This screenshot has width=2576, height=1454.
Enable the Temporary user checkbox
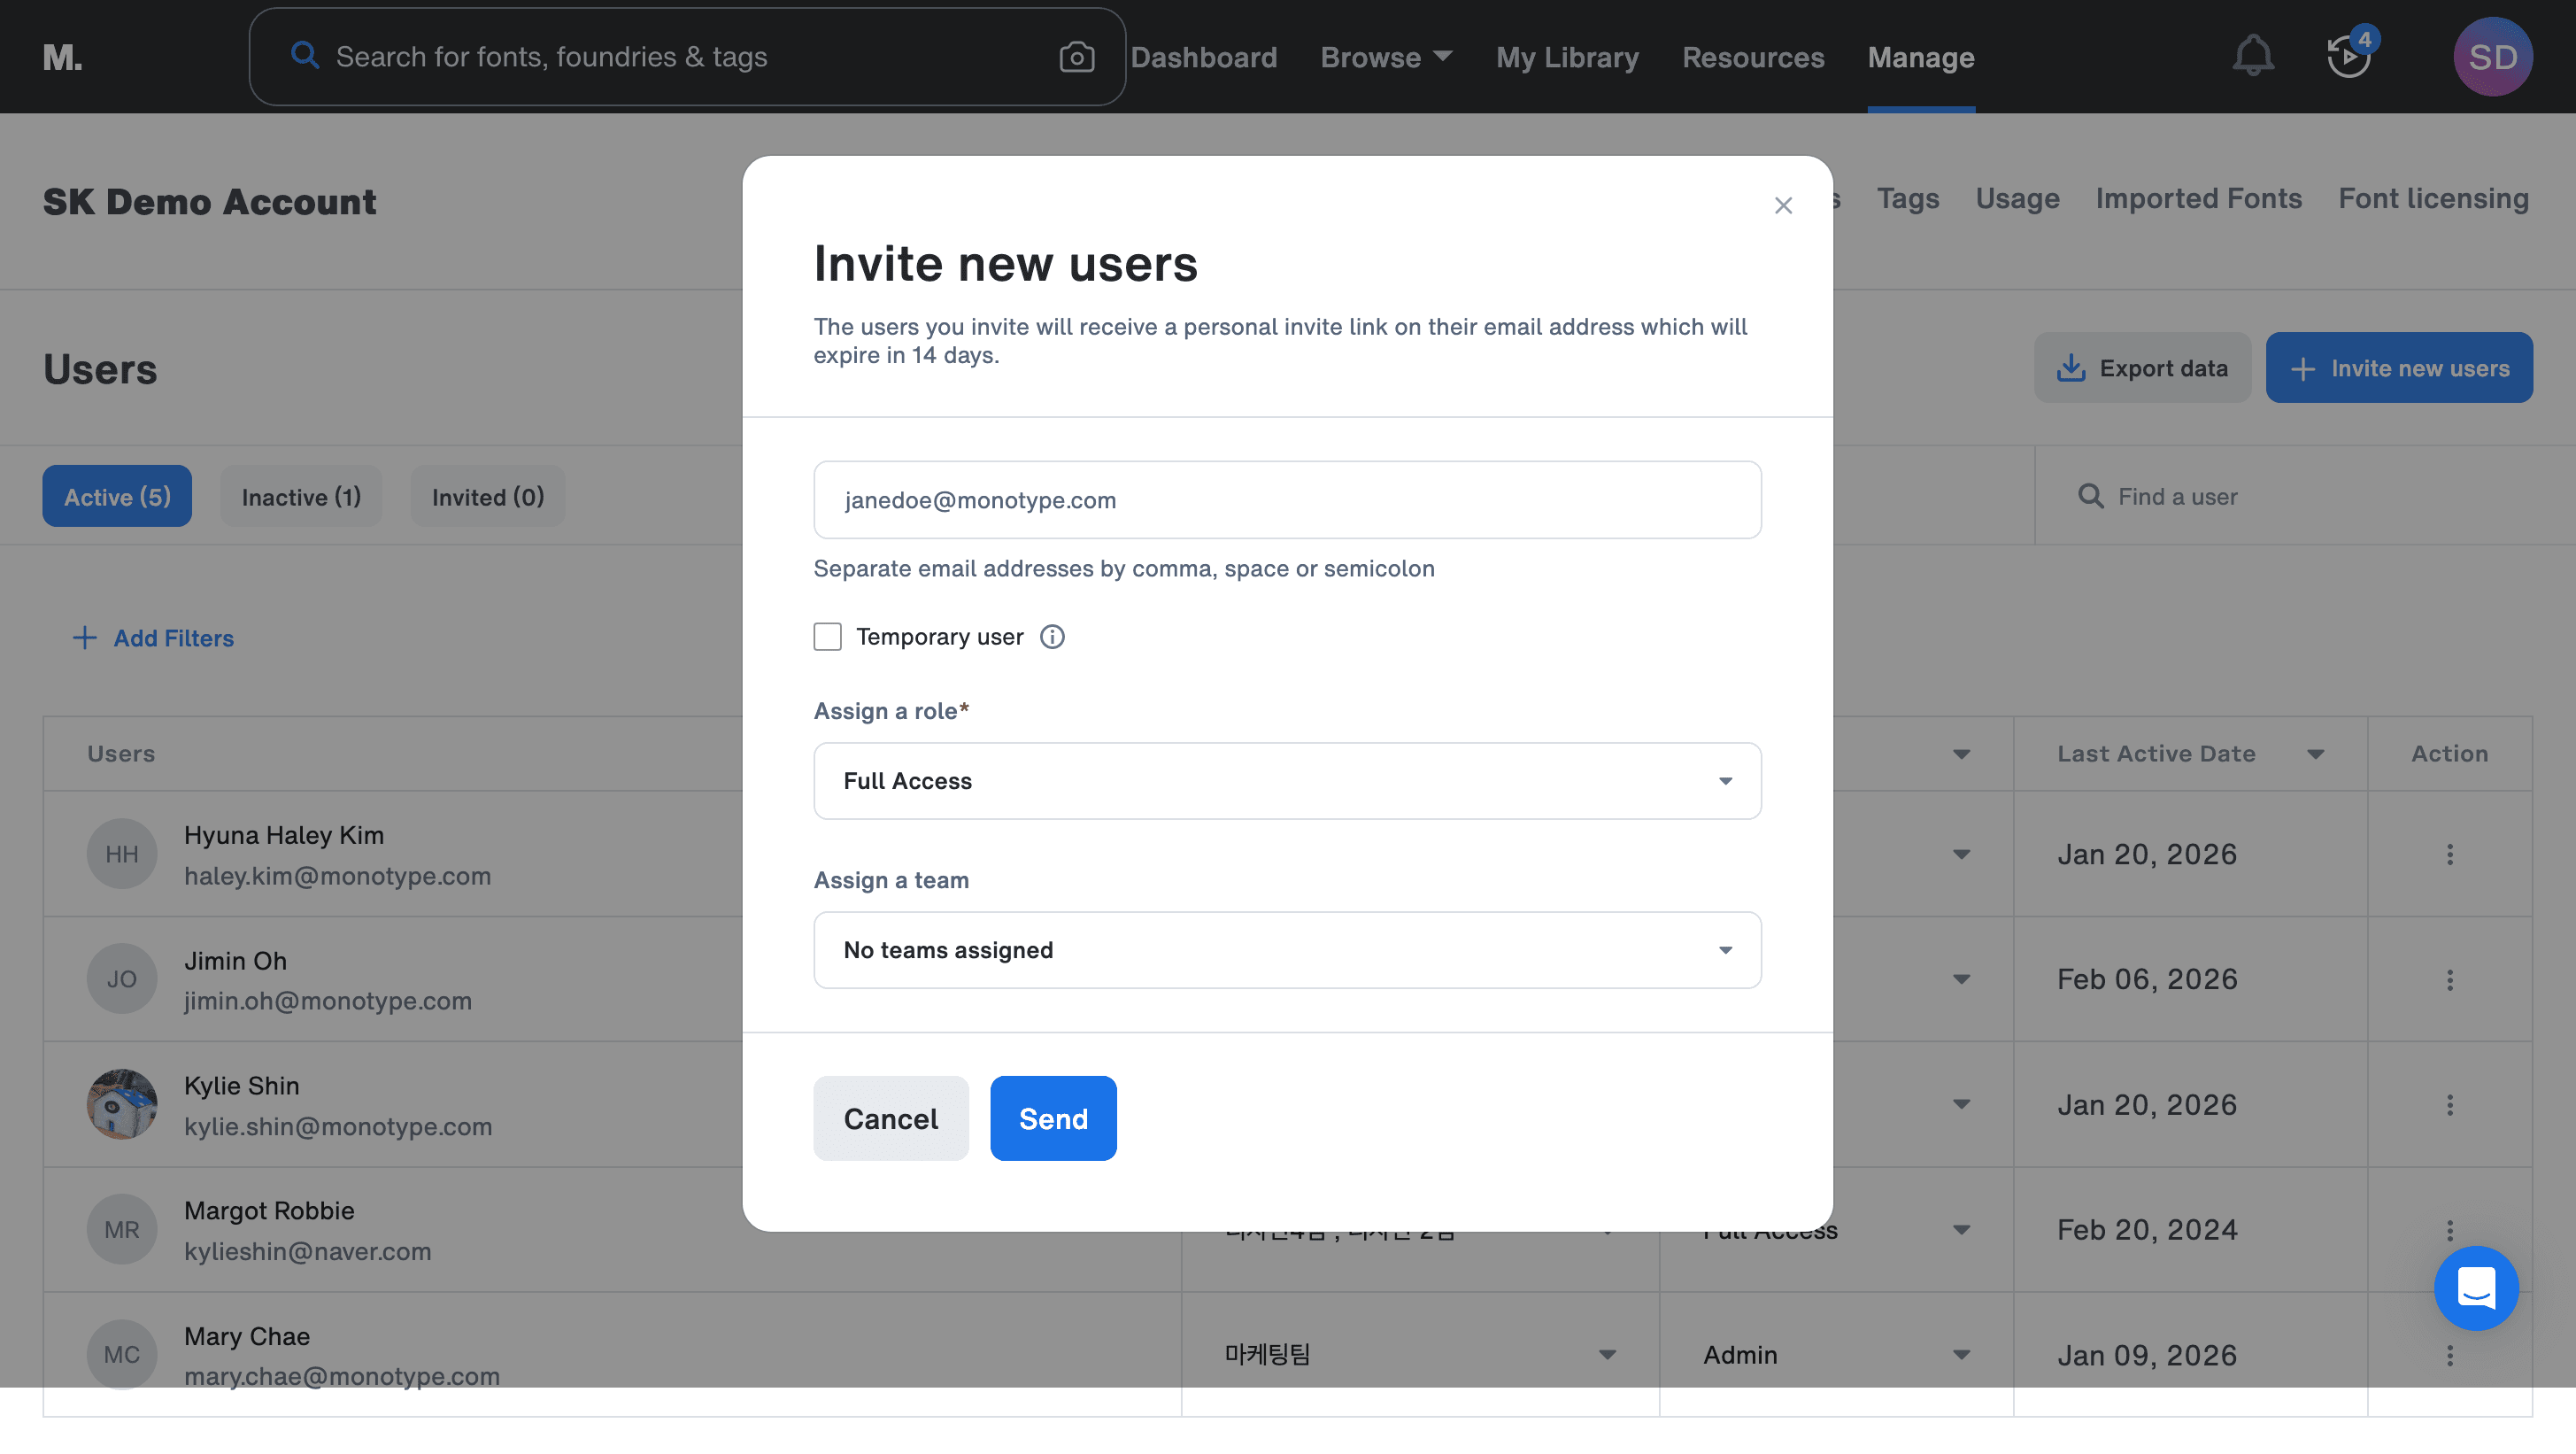point(827,636)
